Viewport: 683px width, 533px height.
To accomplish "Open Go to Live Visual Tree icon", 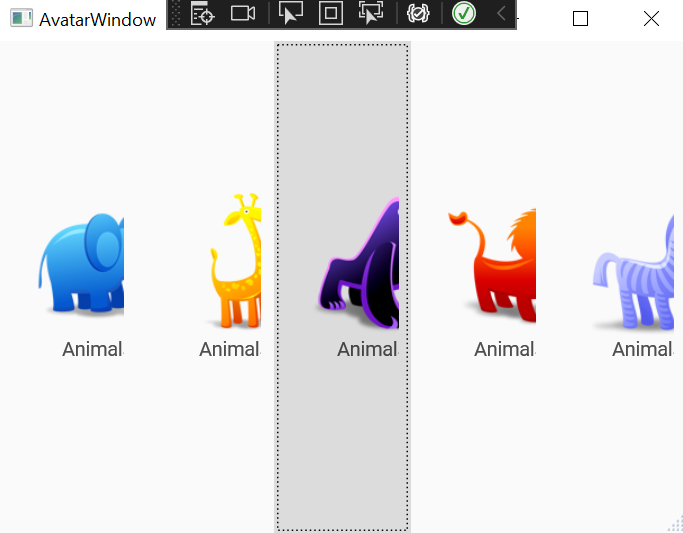I will click(x=202, y=13).
